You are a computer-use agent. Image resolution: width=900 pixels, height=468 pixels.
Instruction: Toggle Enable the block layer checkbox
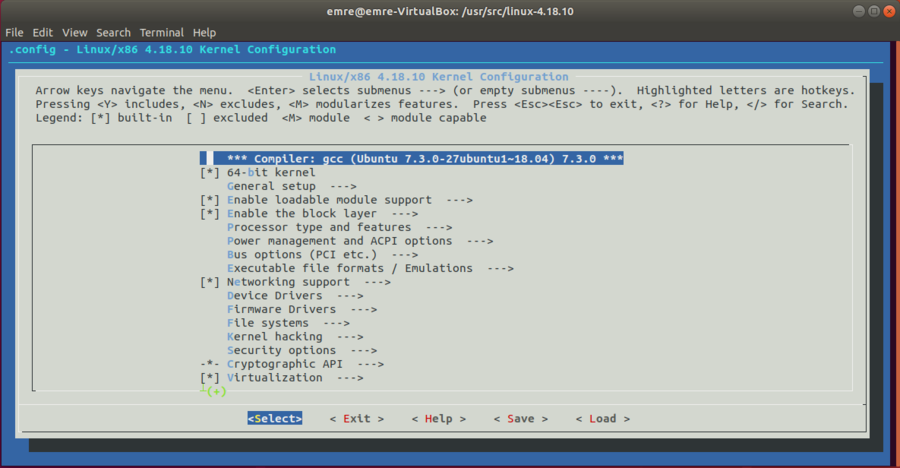210,214
